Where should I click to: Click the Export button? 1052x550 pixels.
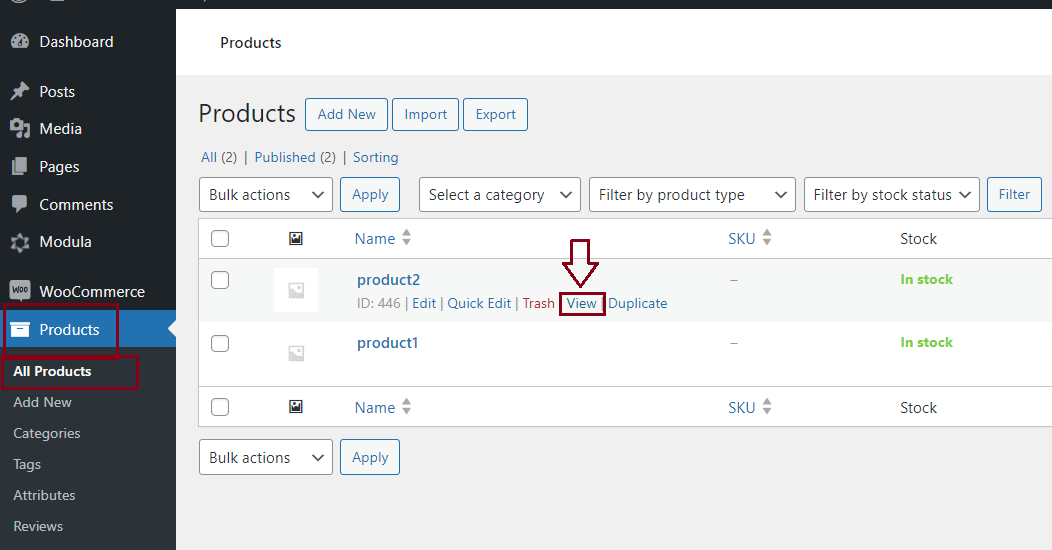(495, 114)
